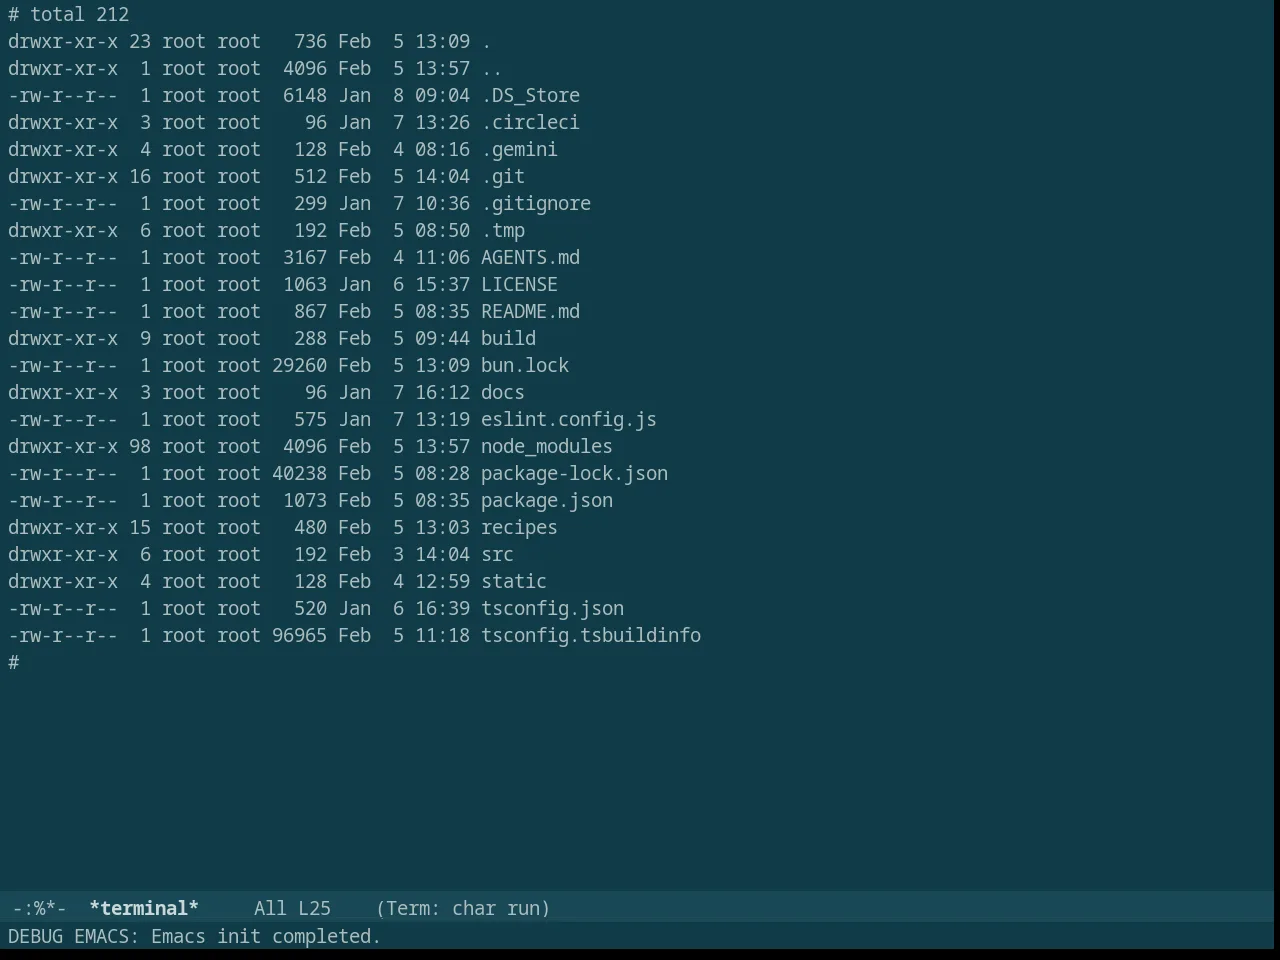The image size is (1280, 960).
Task: Click the .DS_Store file entry
Action: 530,96
